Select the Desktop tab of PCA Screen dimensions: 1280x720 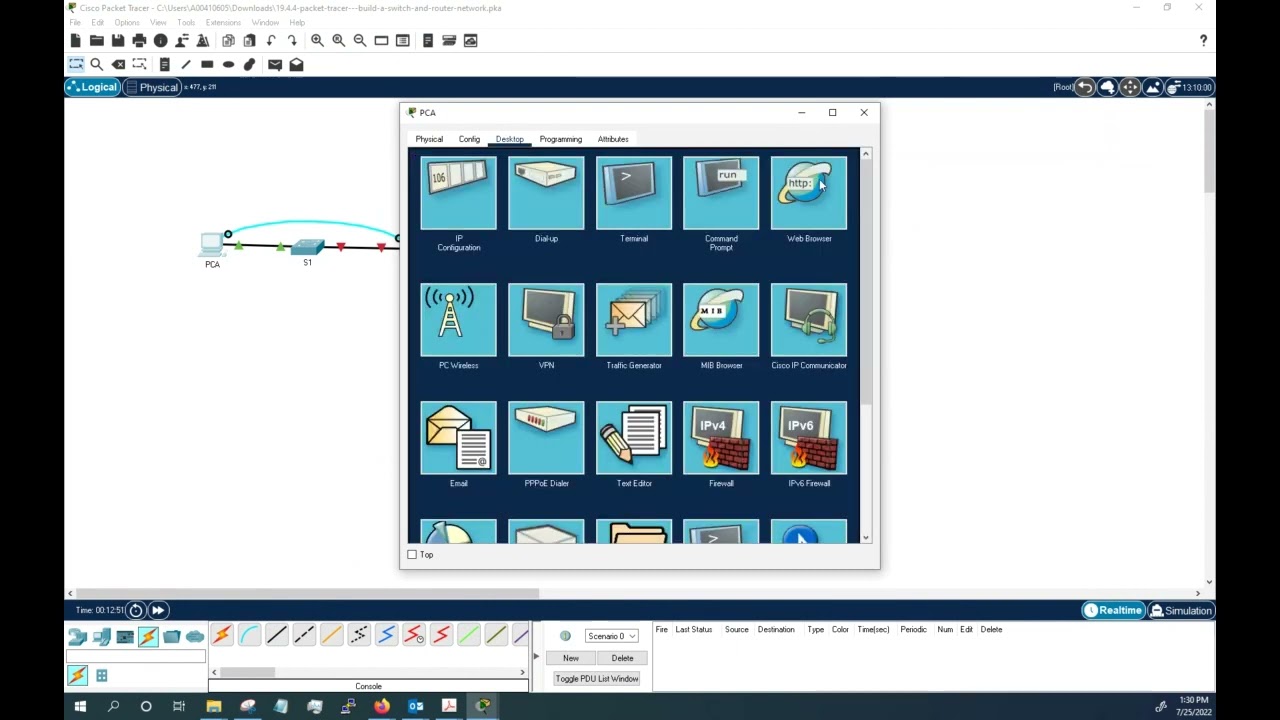(x=509, y=139)
